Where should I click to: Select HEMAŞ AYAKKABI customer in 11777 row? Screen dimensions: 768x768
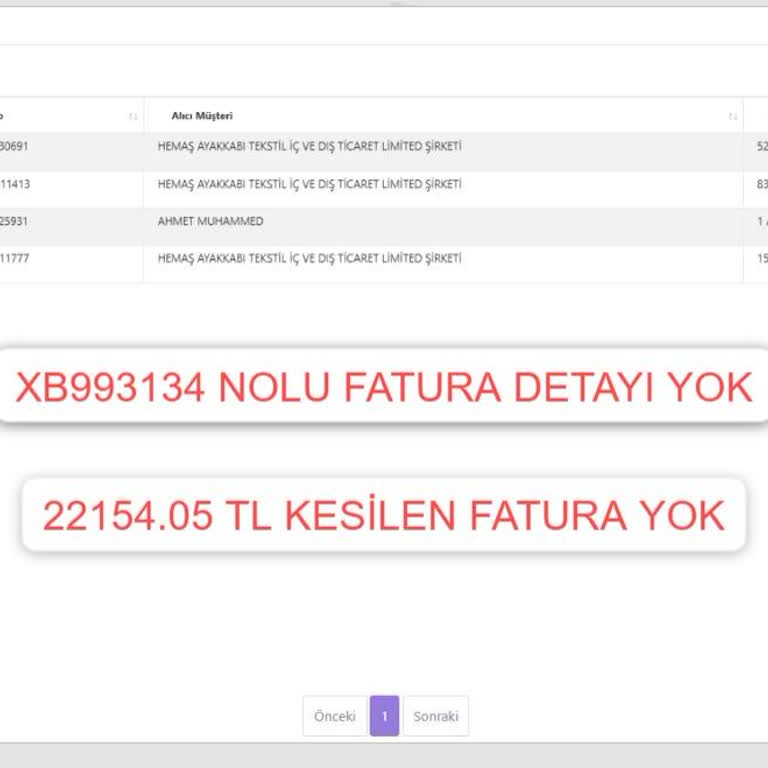point(310,258)
